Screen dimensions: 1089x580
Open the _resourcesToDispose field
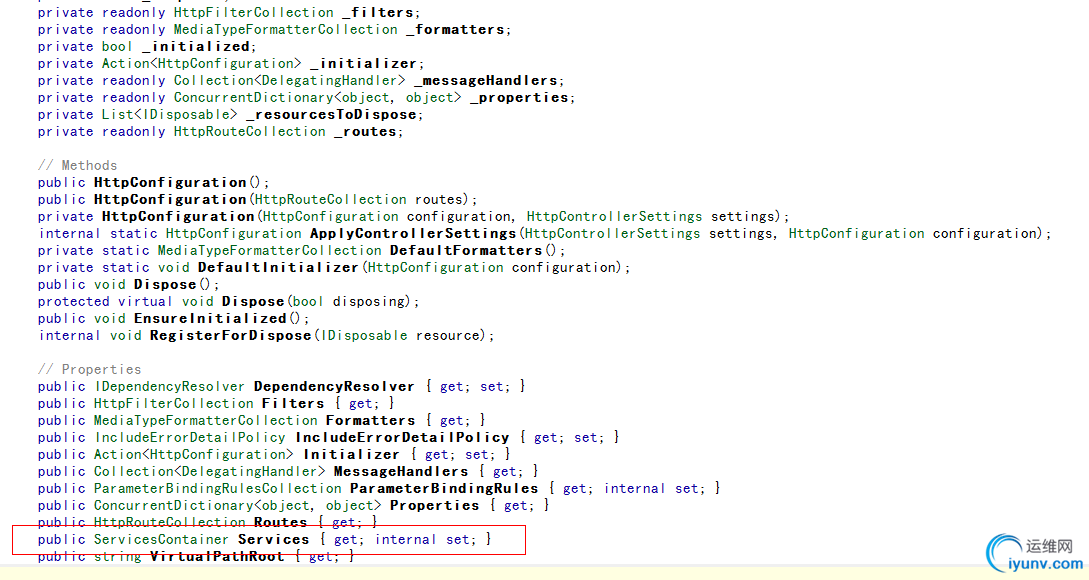tap(331, 115)
